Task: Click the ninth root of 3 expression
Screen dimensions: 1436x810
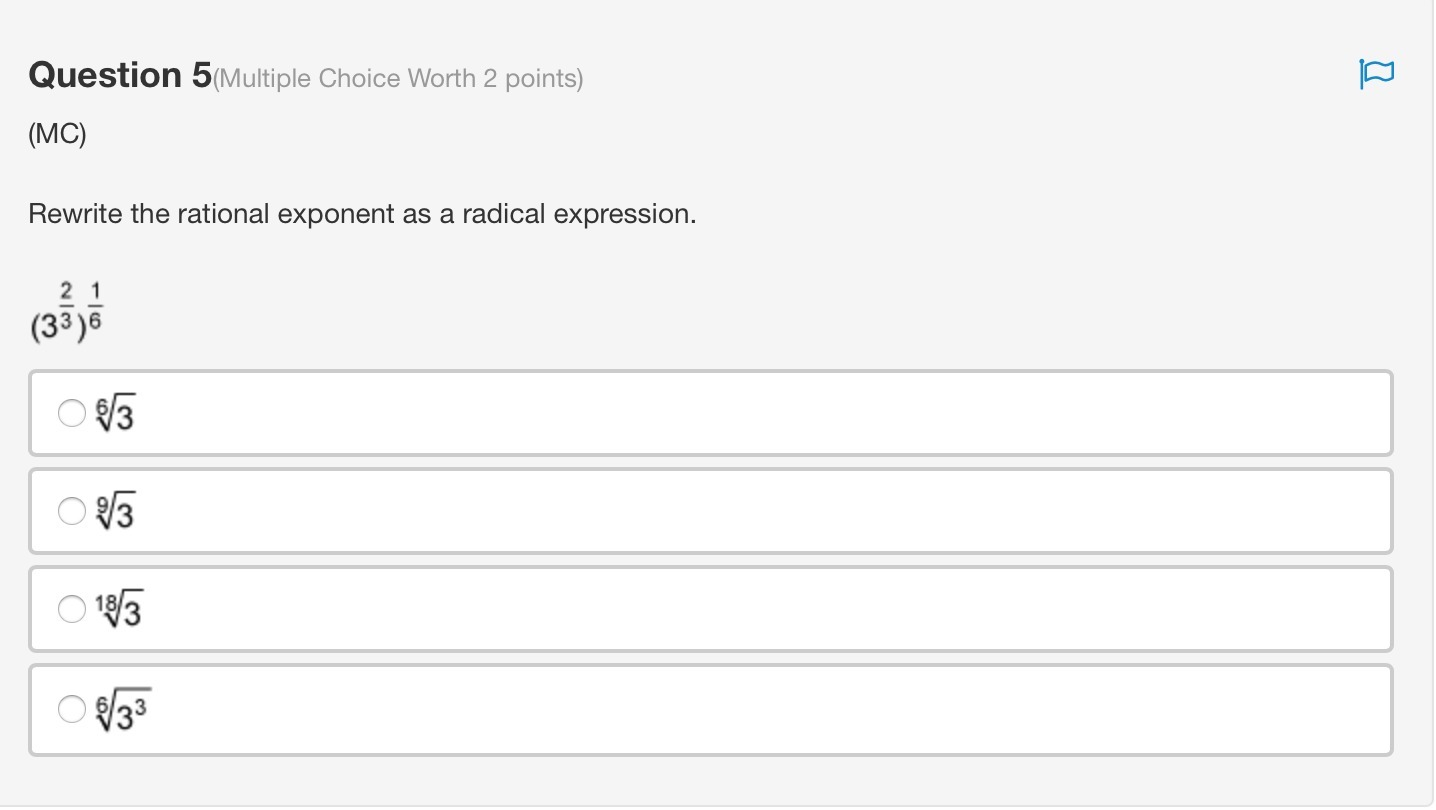Action: [115, 512]
